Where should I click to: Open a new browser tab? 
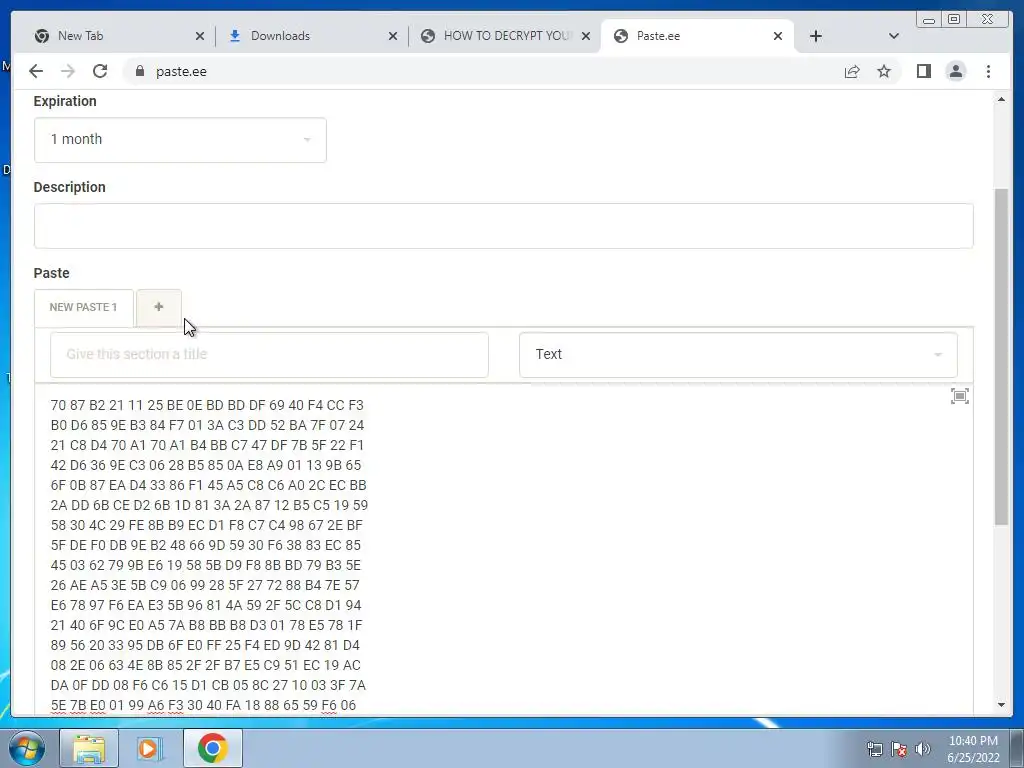click(816, 36)
